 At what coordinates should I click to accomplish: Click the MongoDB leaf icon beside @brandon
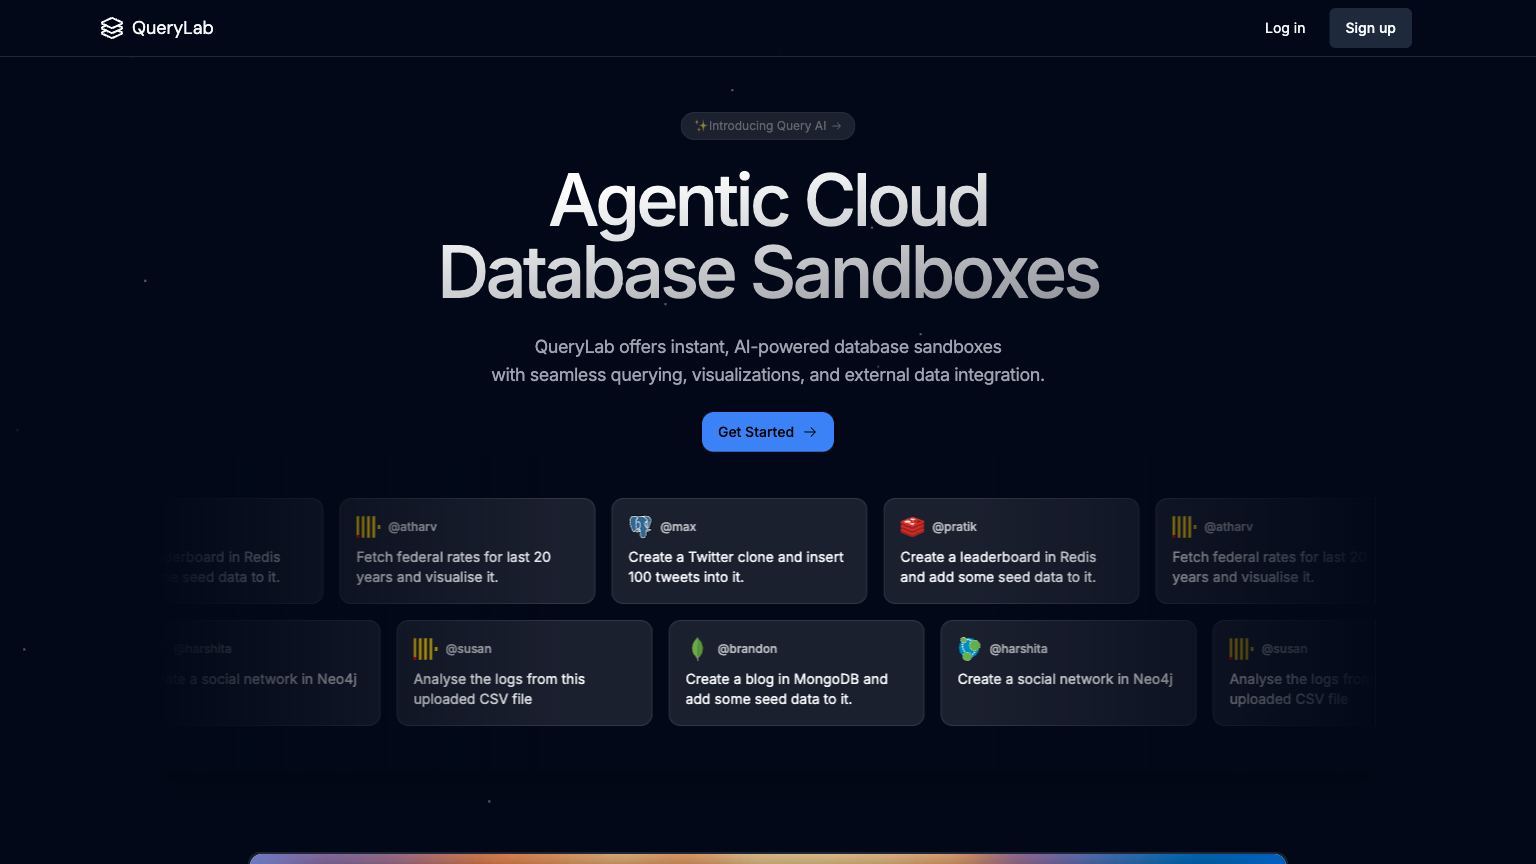(697, 649)
